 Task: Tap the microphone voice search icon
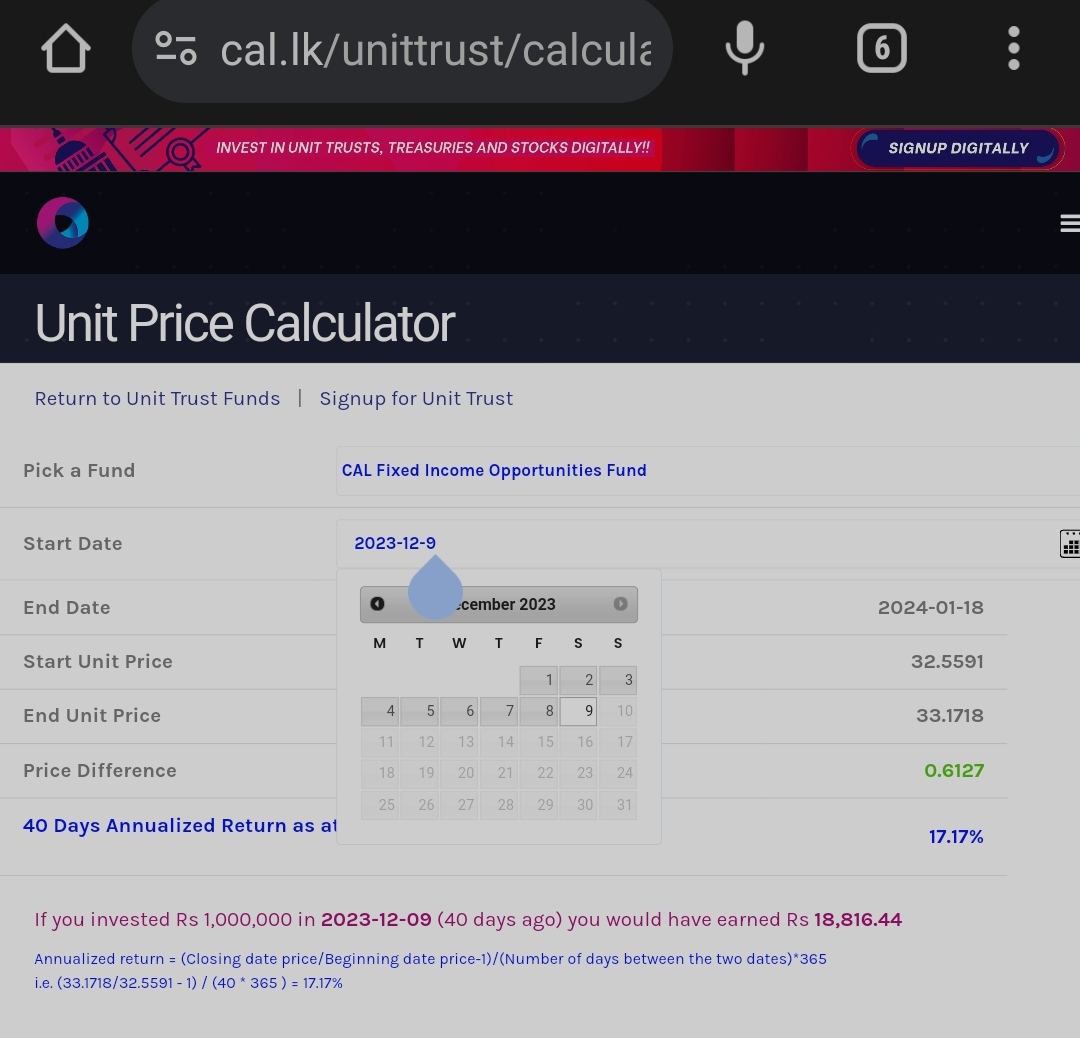(x=745, y=48)
